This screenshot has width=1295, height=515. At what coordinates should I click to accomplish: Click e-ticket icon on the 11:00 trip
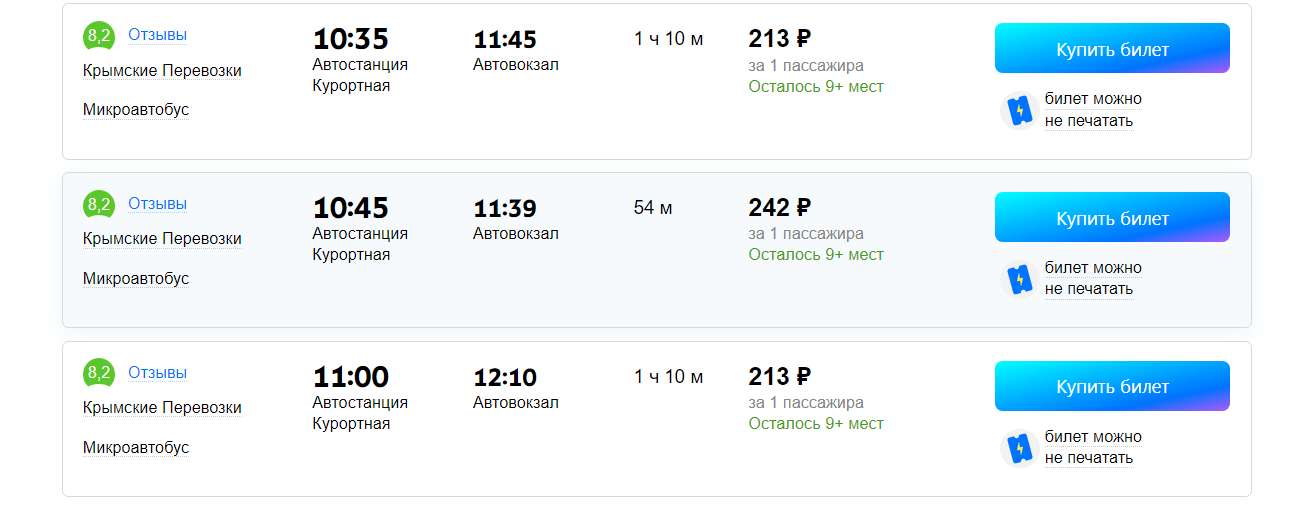click(x=1019, y=448)
